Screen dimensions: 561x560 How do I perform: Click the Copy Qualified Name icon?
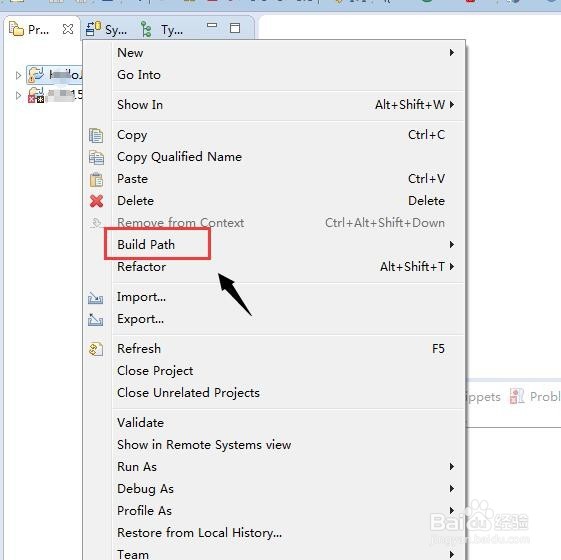click(96, 157)
